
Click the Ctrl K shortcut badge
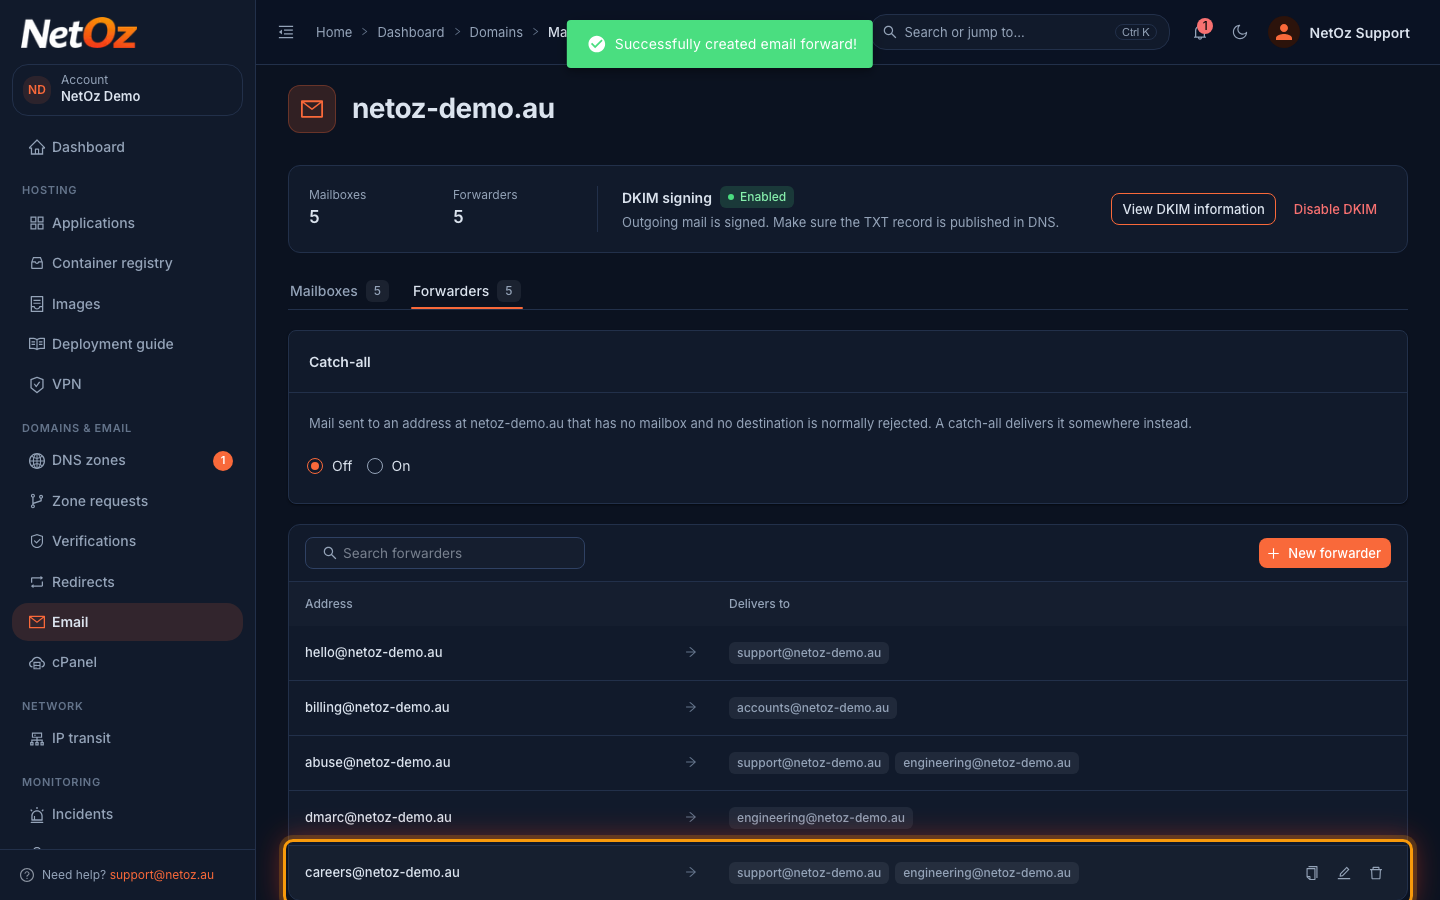point(1135,32)
